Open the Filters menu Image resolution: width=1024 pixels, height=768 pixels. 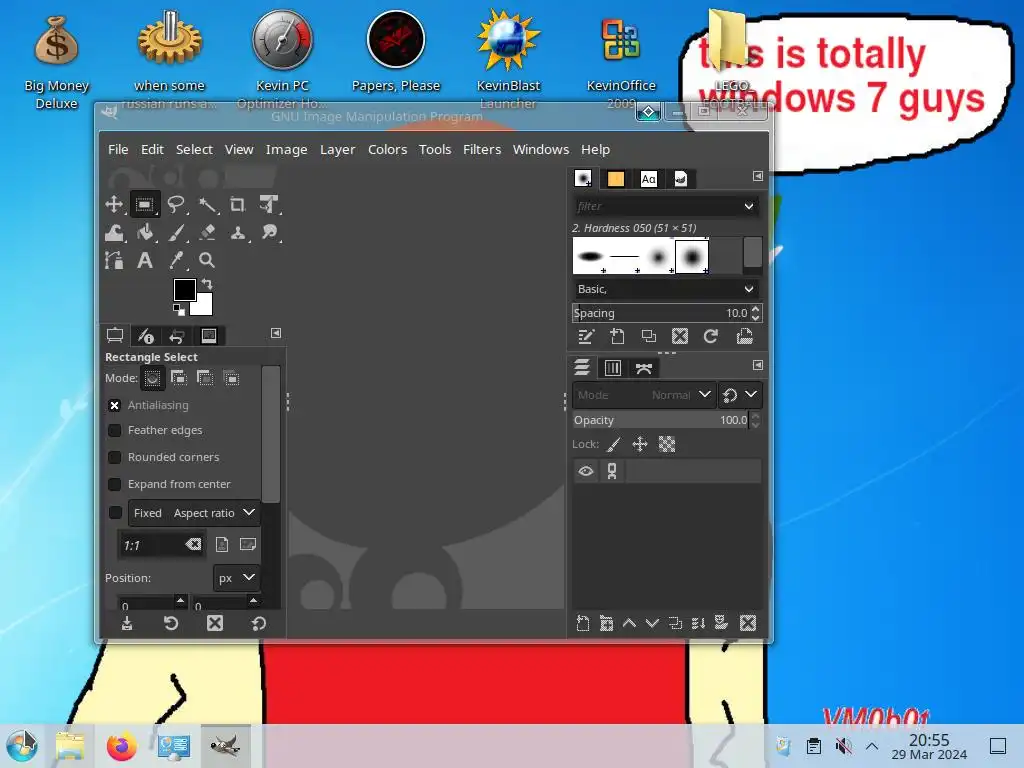click(x=482, y=150)
